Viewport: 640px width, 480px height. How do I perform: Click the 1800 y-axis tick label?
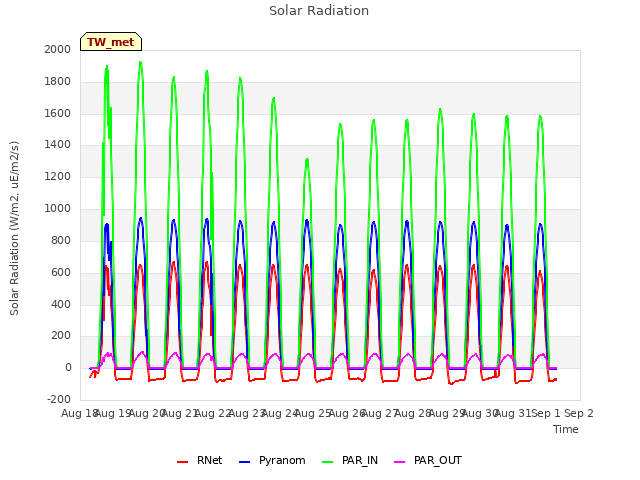coord(58,82)
